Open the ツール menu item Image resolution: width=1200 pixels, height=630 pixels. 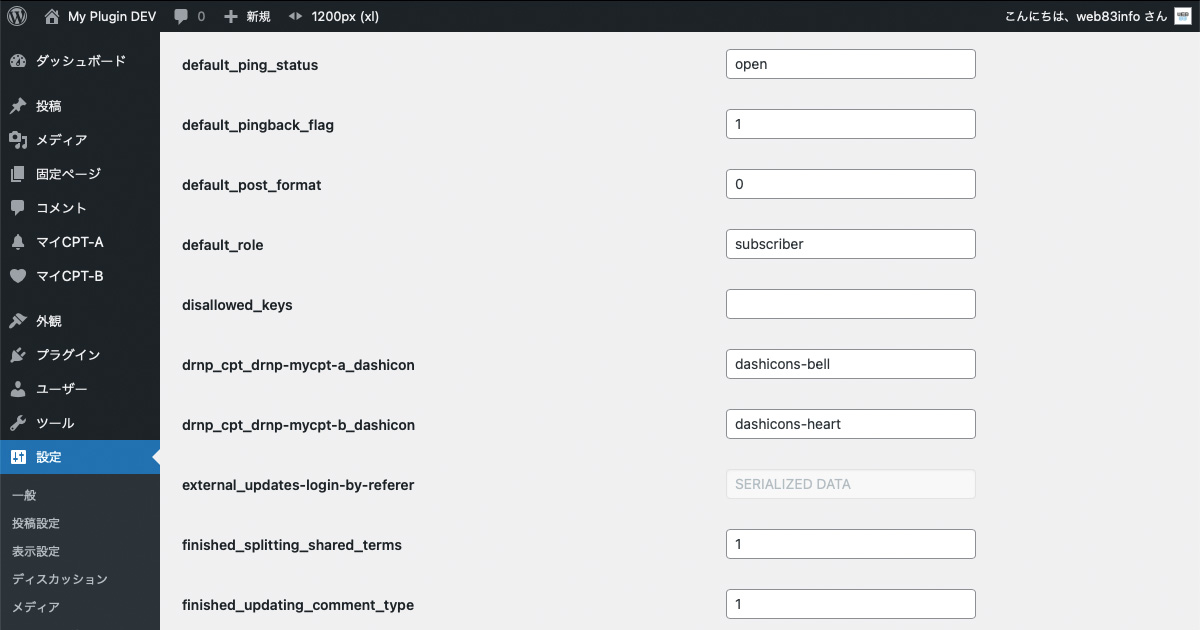point(80,423)
